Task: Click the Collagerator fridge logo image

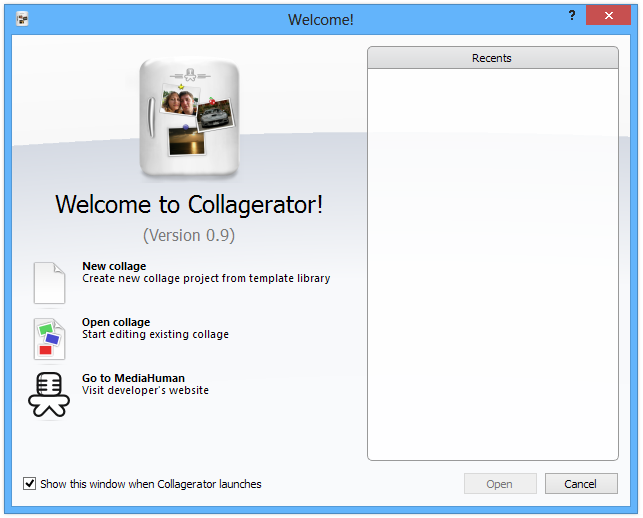Action: coord(189,118)
